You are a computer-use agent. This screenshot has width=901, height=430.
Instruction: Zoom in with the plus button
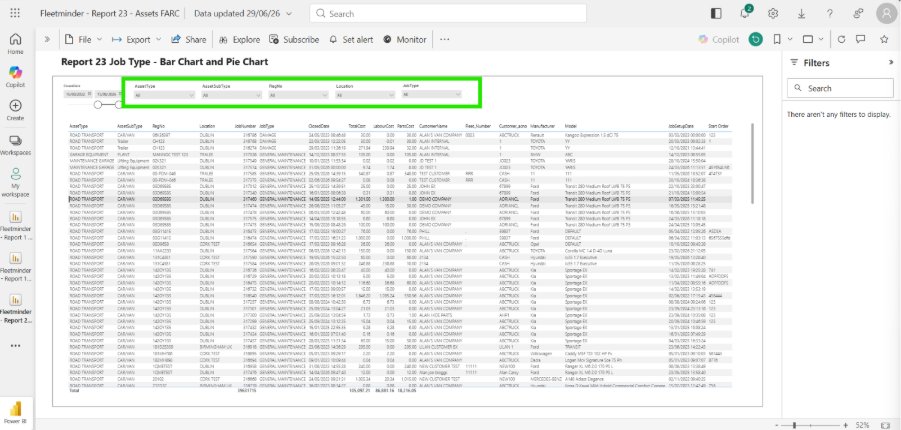pyautogui.click(x=845, y=425)
